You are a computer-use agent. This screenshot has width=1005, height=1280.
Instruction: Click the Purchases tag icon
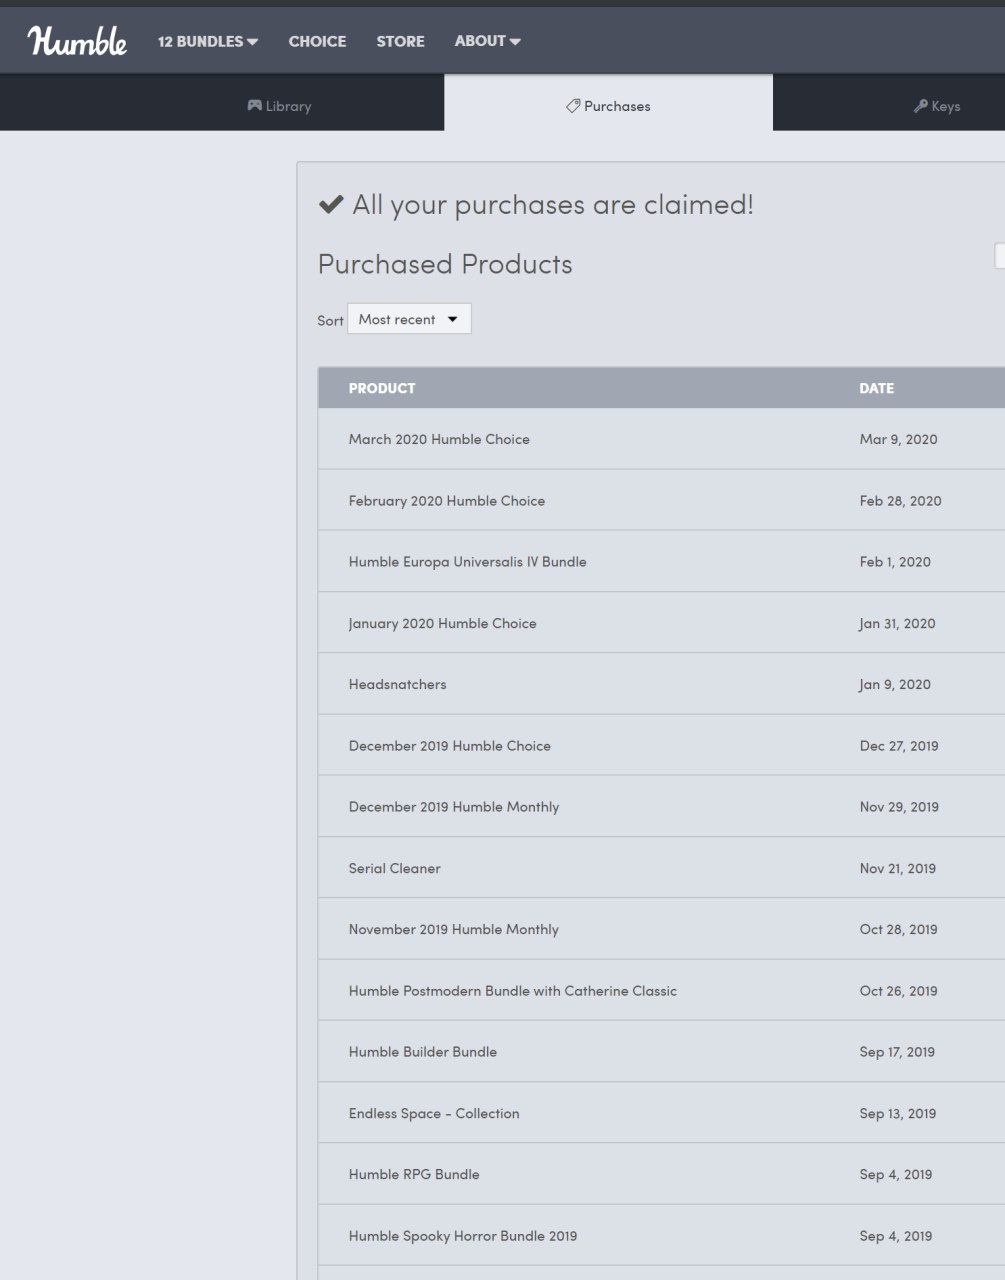pos(573,105)
